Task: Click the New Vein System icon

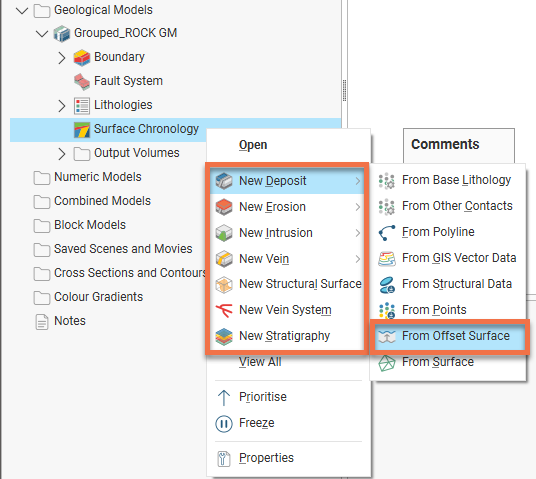Action: (x=224, y=310)
